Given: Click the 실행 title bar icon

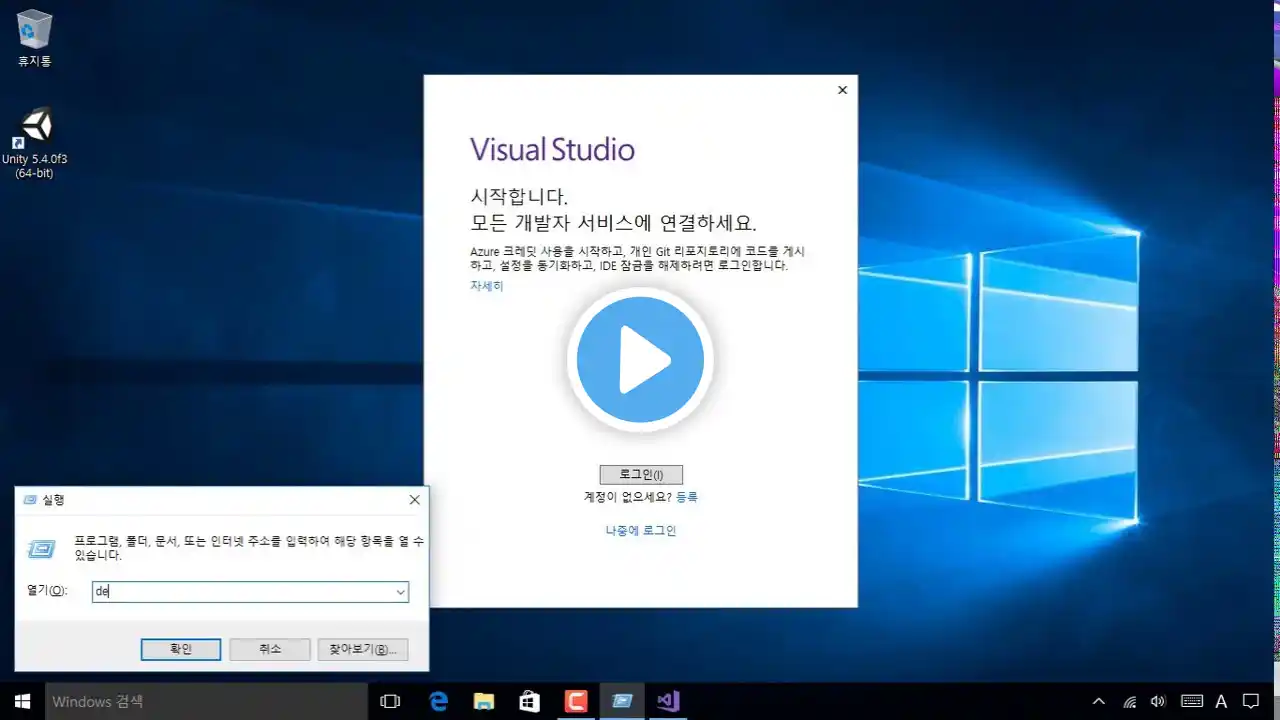Looking at the screenshot, I should [28, 499].
